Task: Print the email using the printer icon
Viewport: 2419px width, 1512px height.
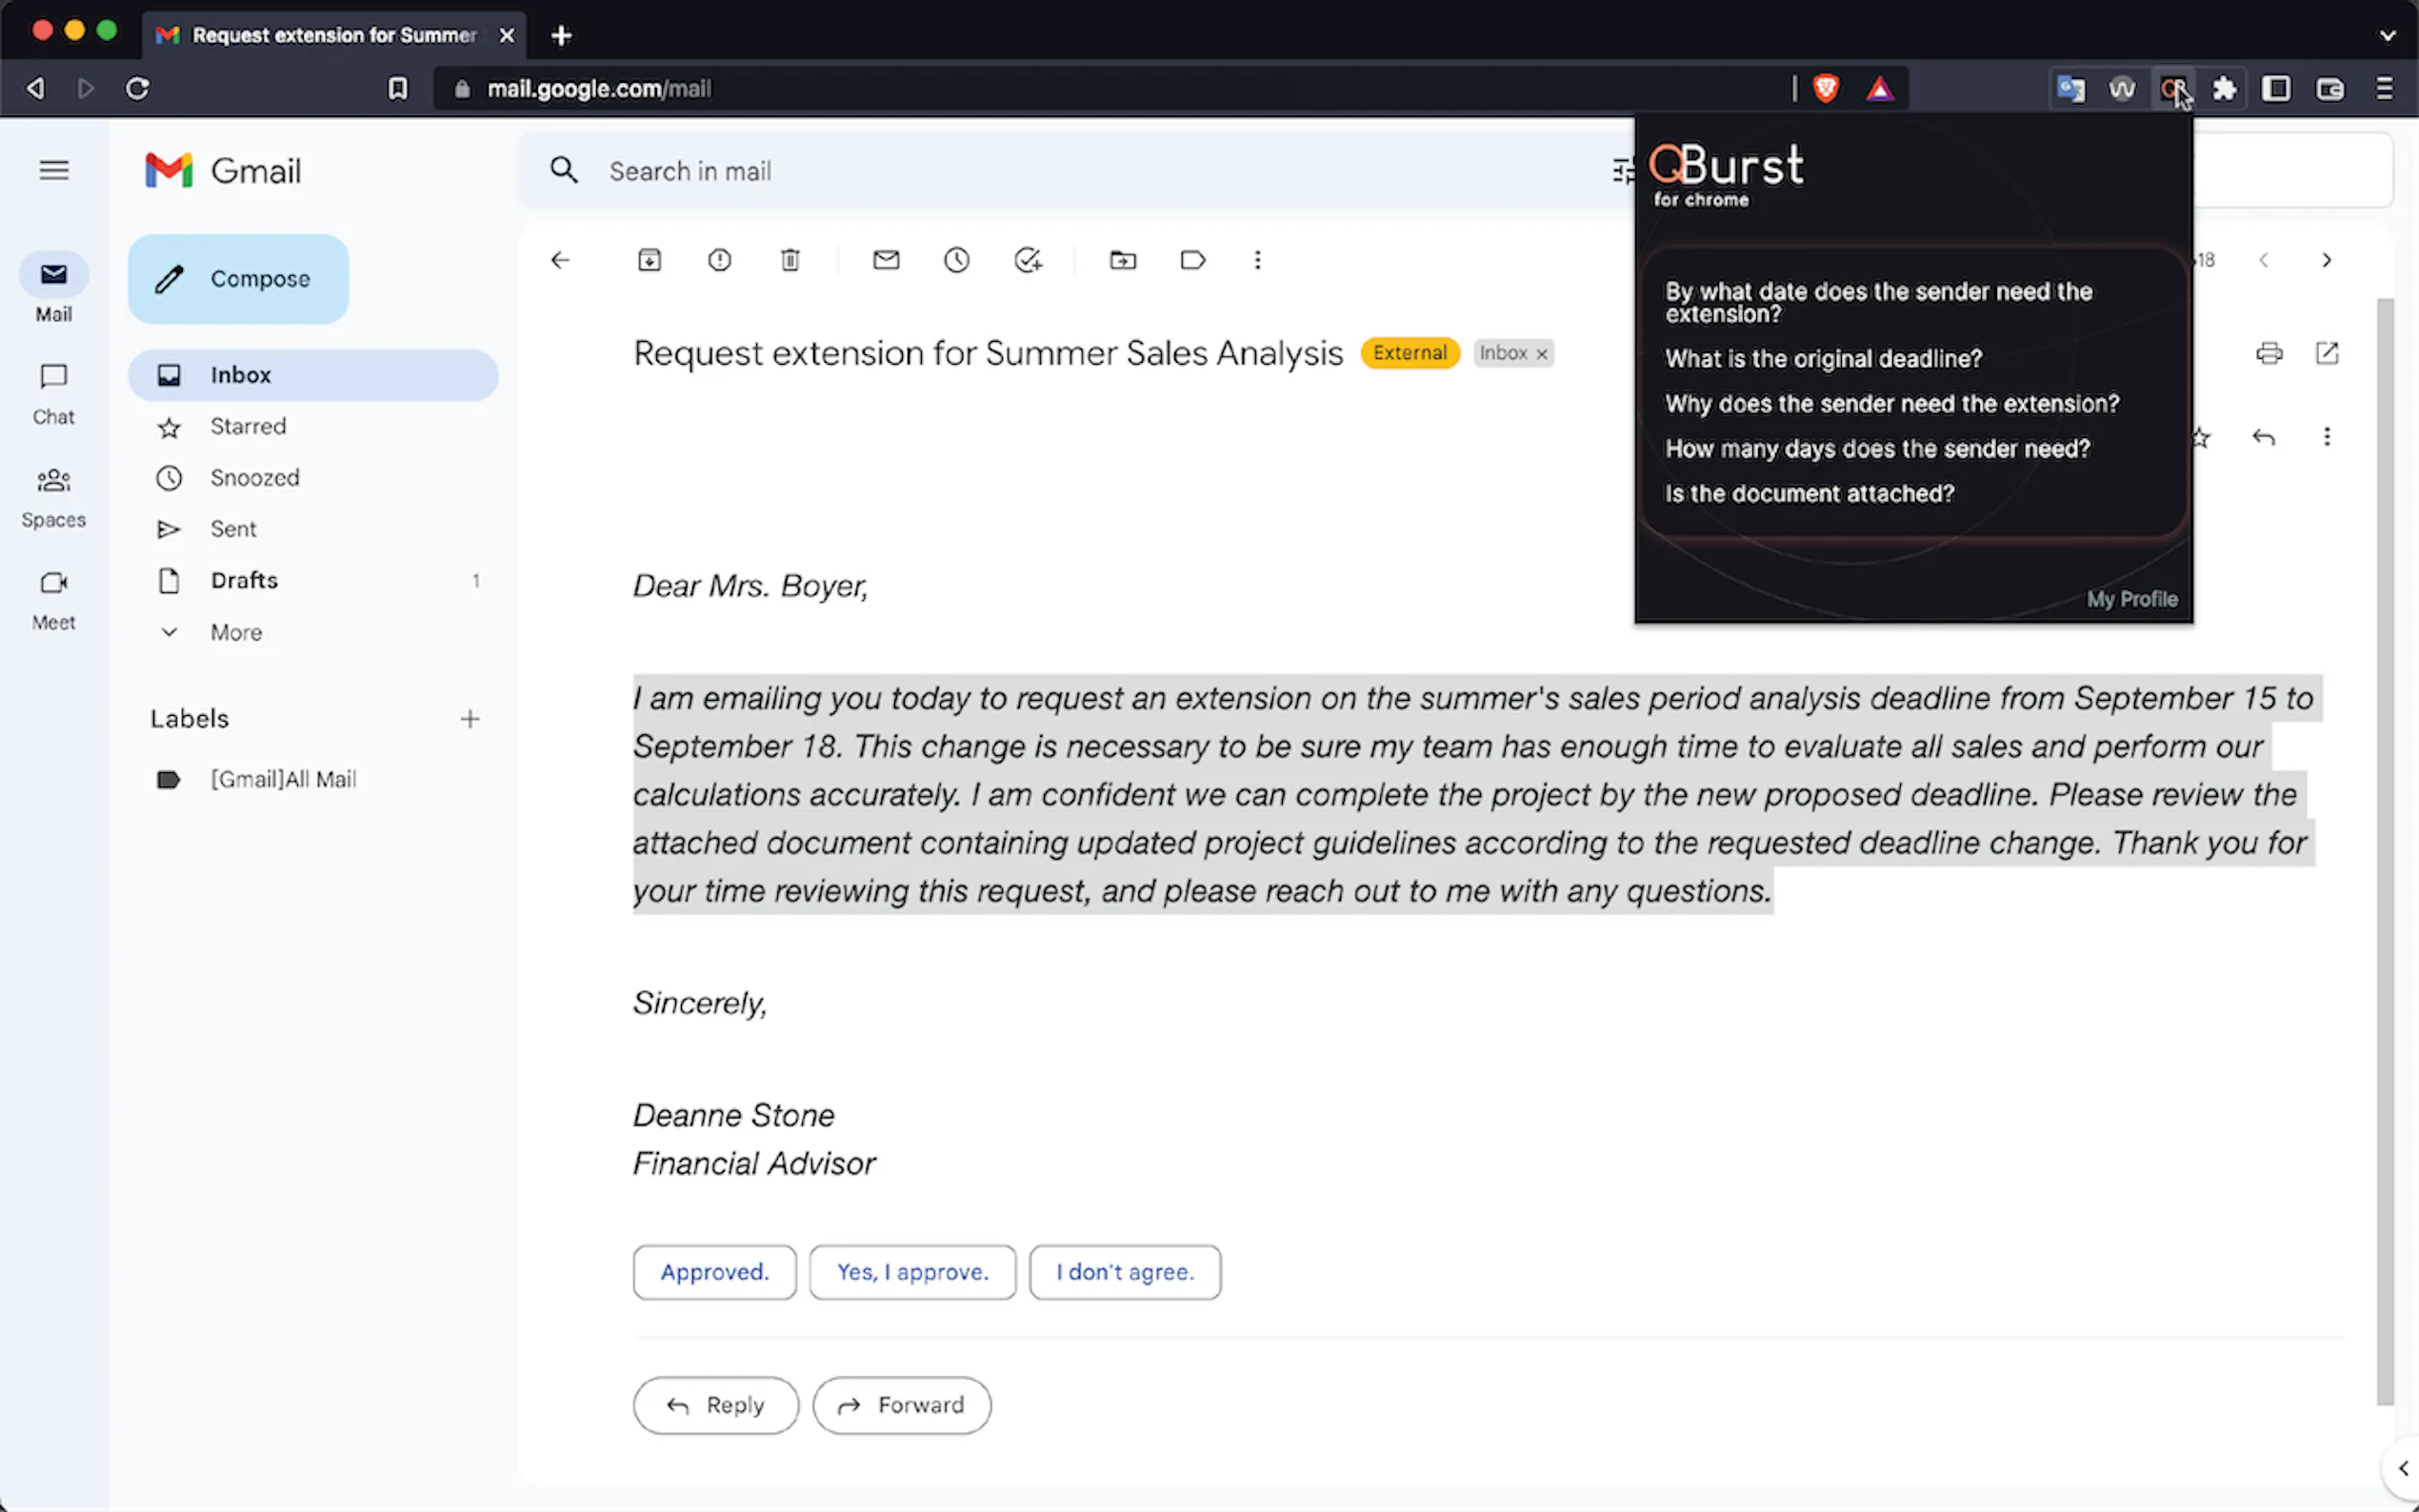Action: point(2269,353)
